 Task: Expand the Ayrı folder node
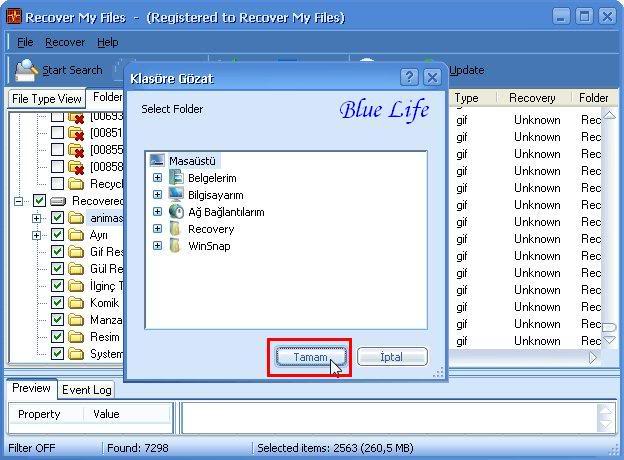tap(36, 236)
